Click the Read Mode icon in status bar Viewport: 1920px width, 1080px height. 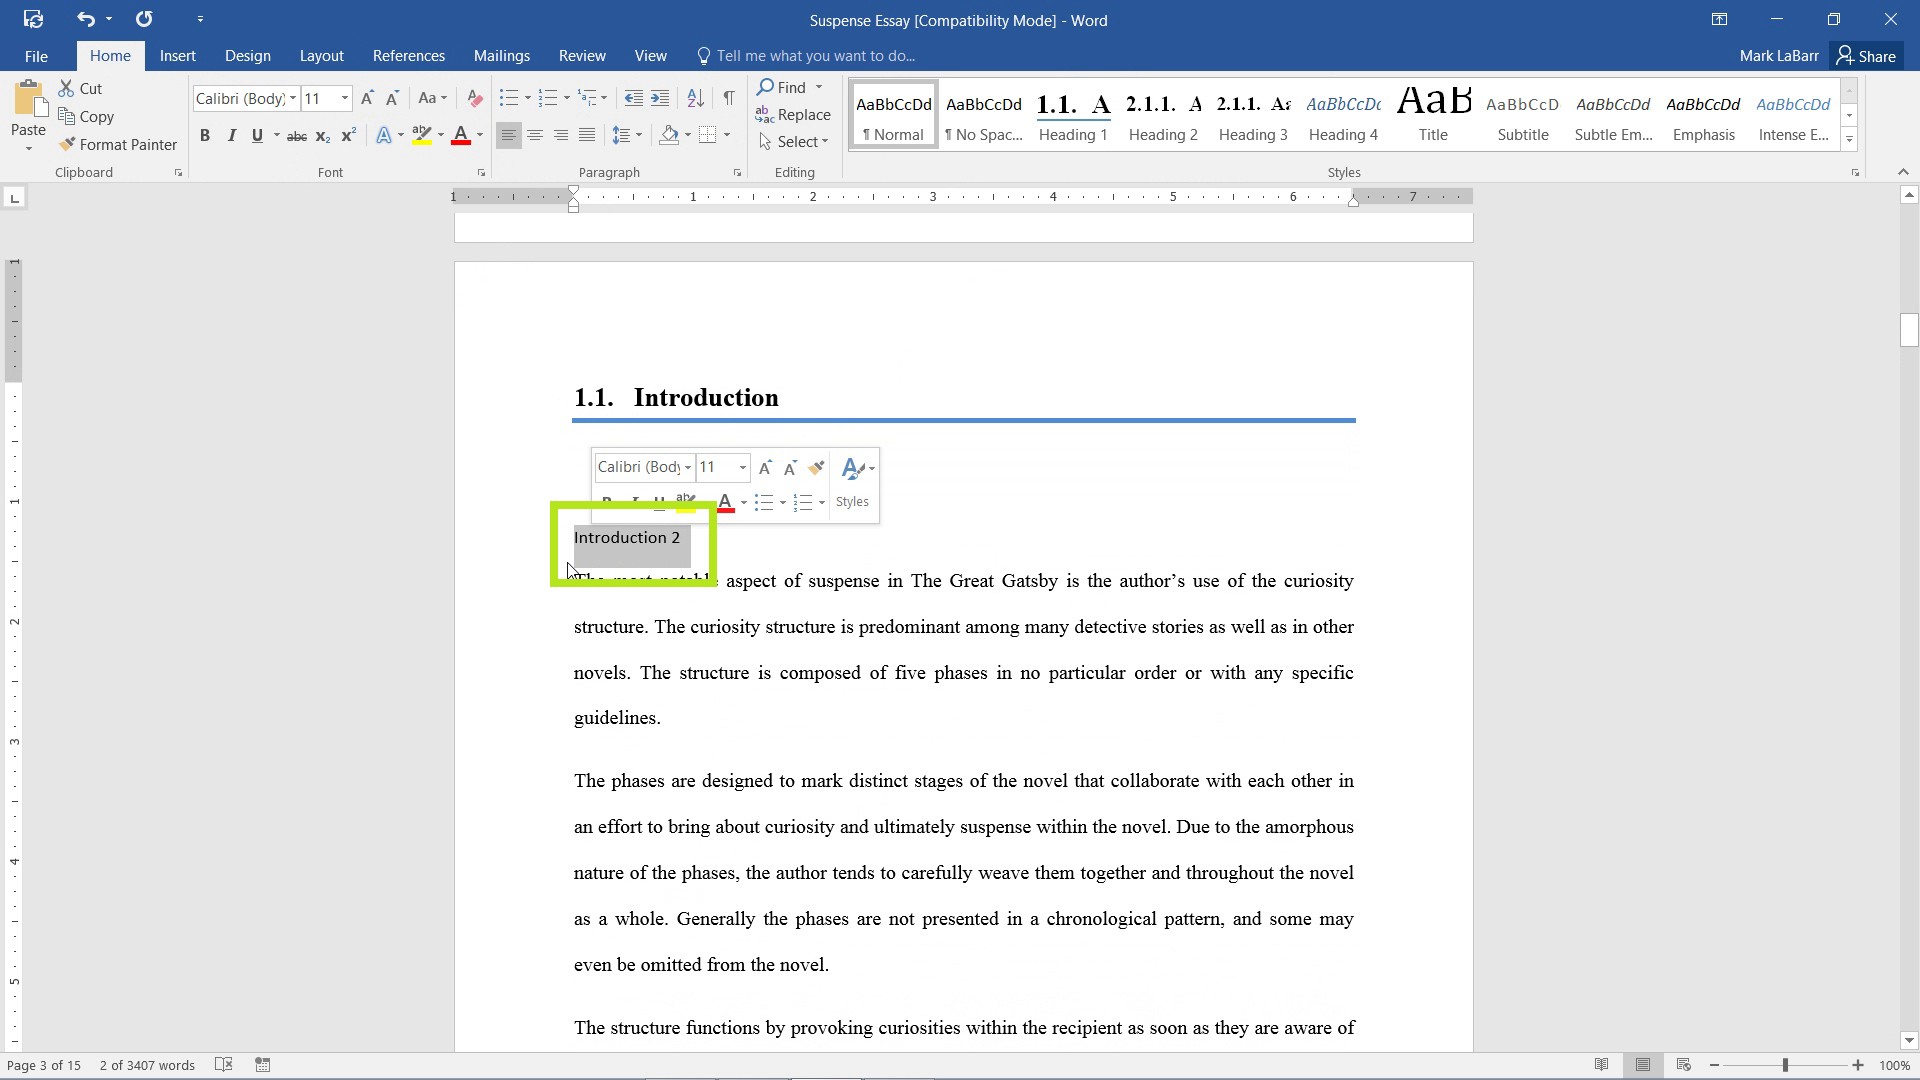(x=1601, y=1065)
